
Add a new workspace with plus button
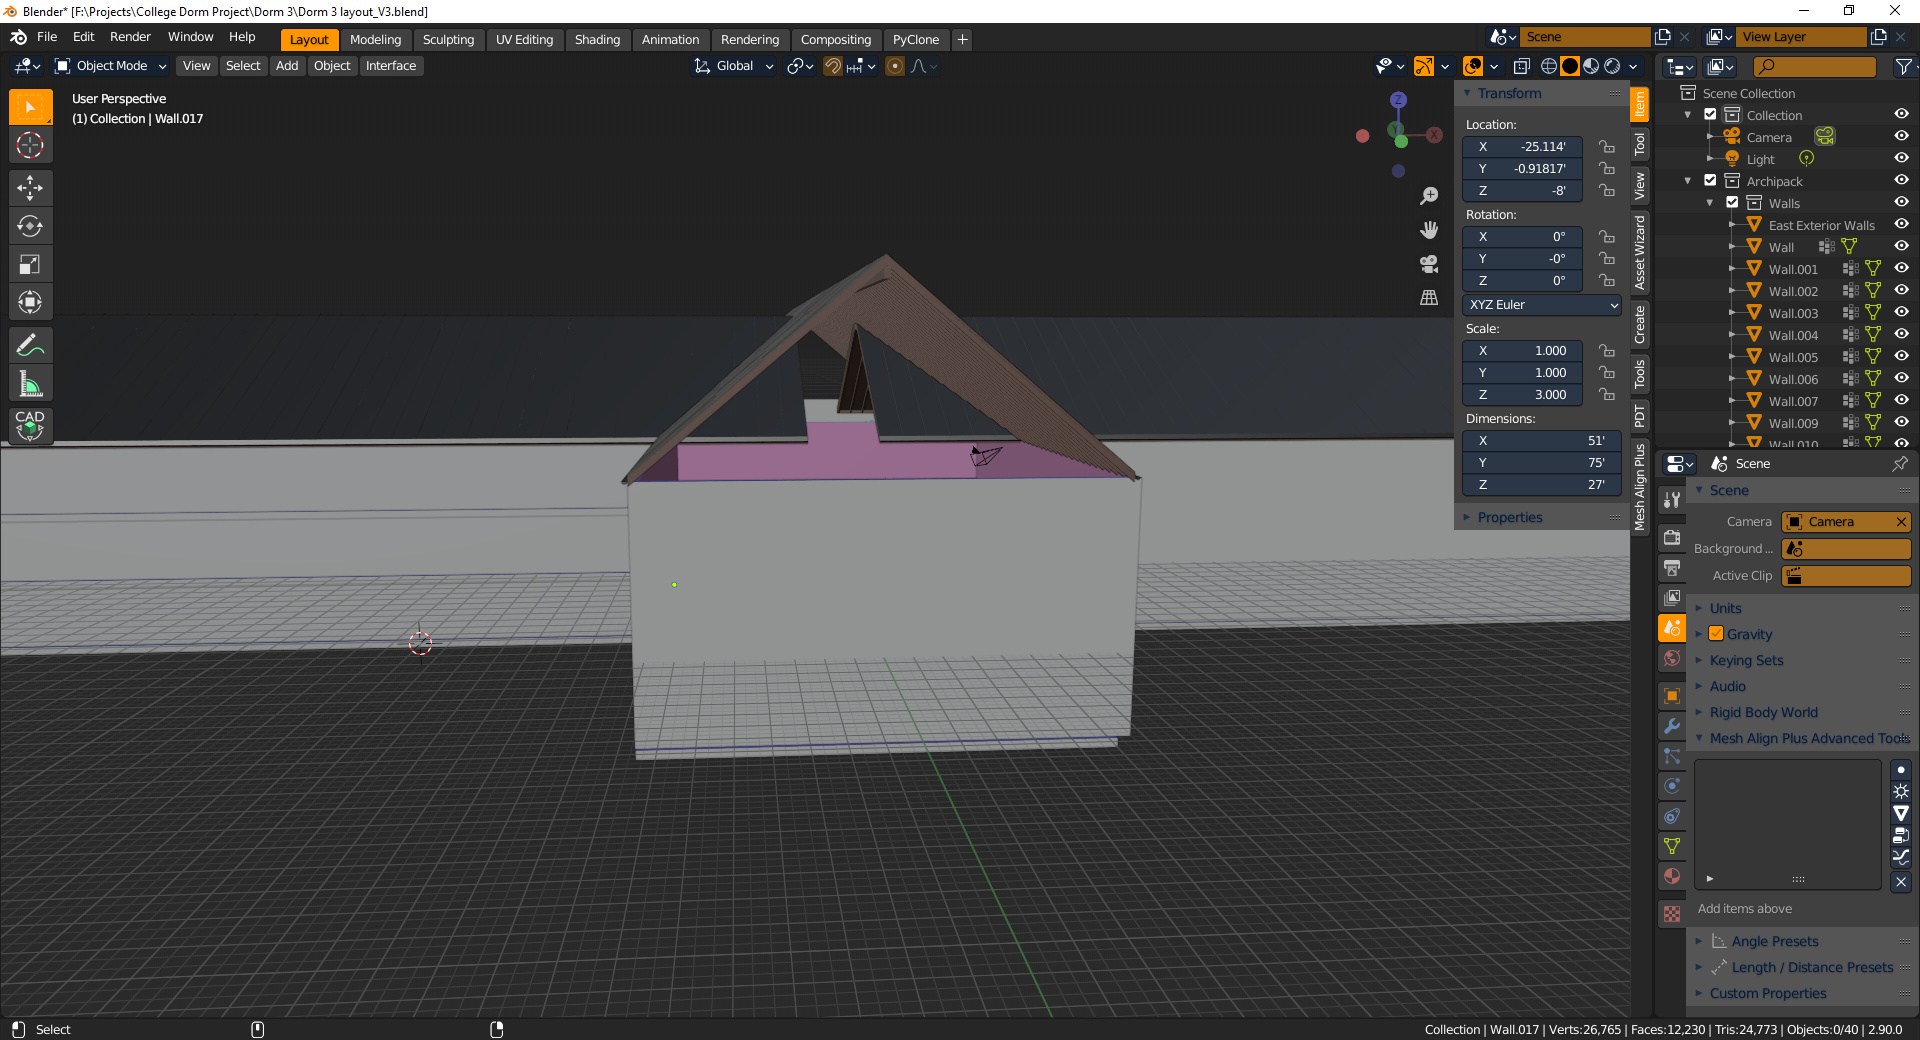coord(962,40)
